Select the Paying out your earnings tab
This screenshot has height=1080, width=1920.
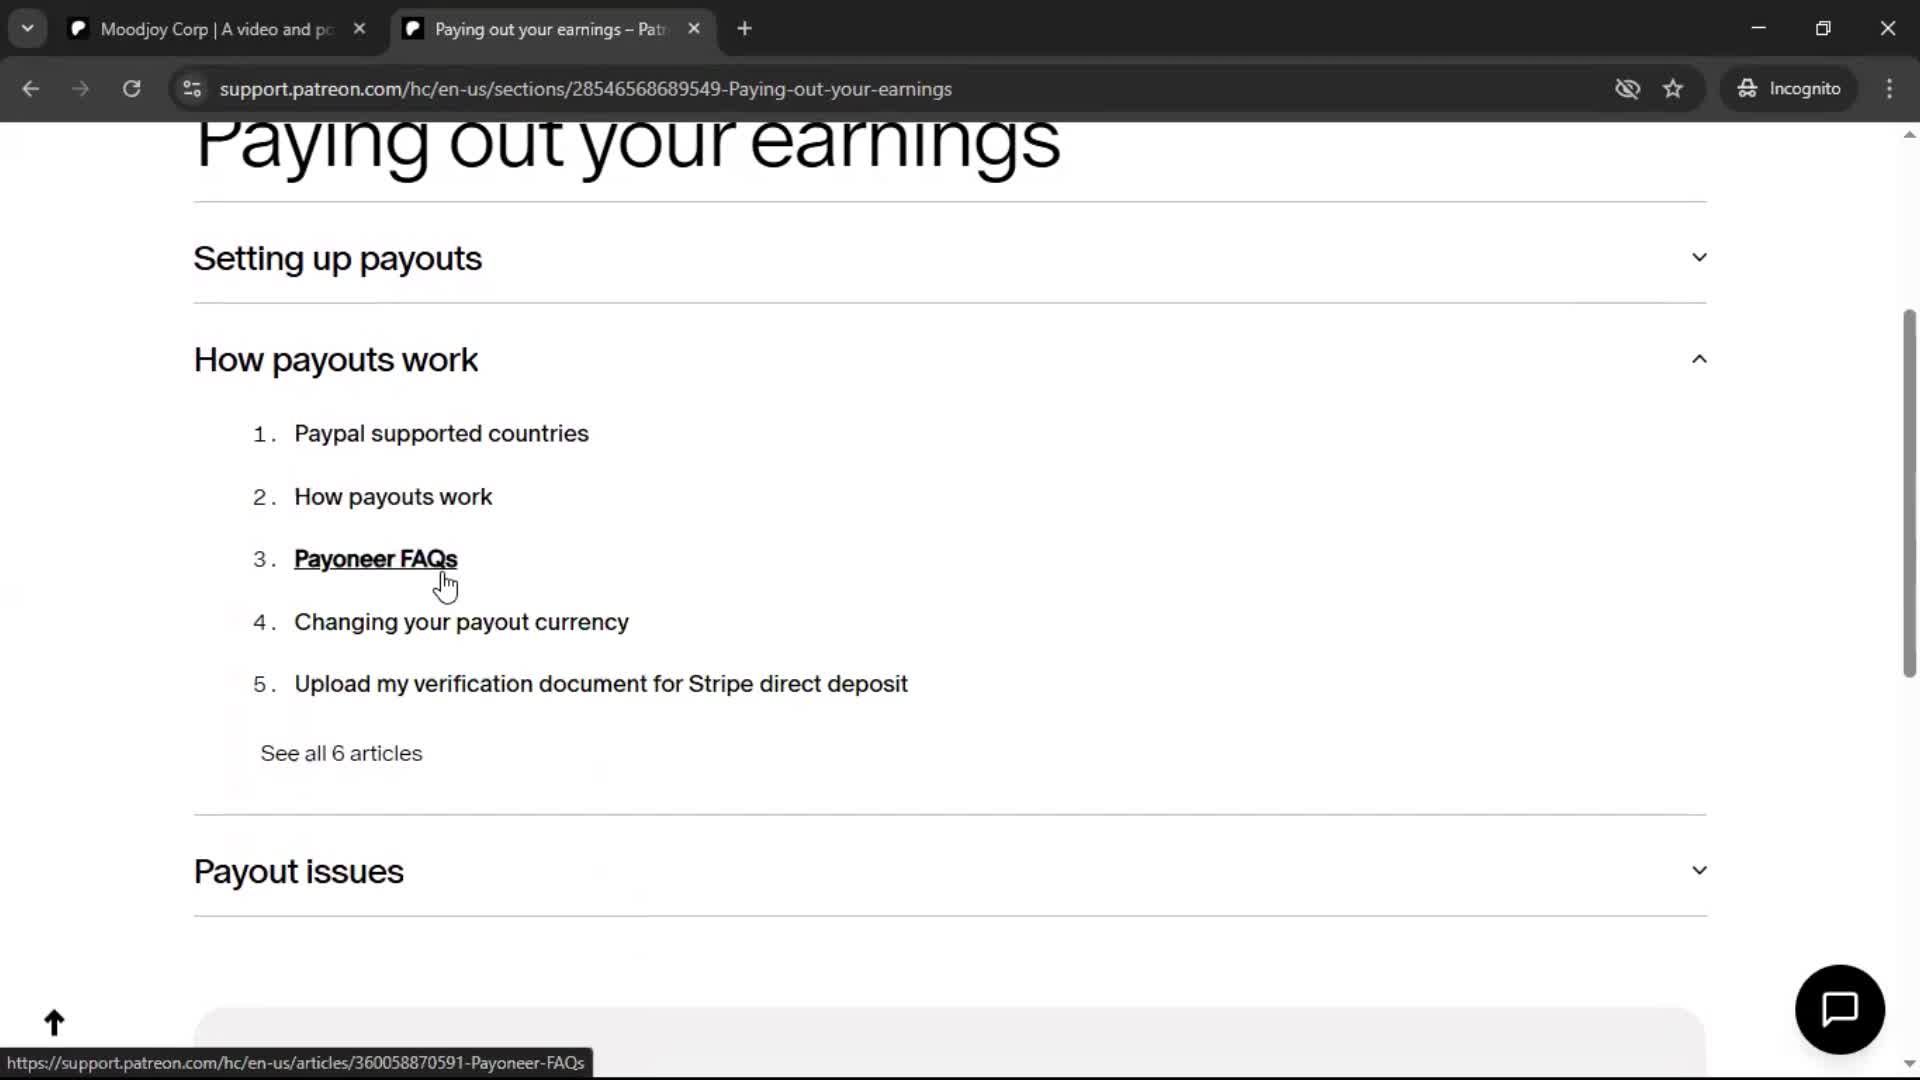coord(550,29)
